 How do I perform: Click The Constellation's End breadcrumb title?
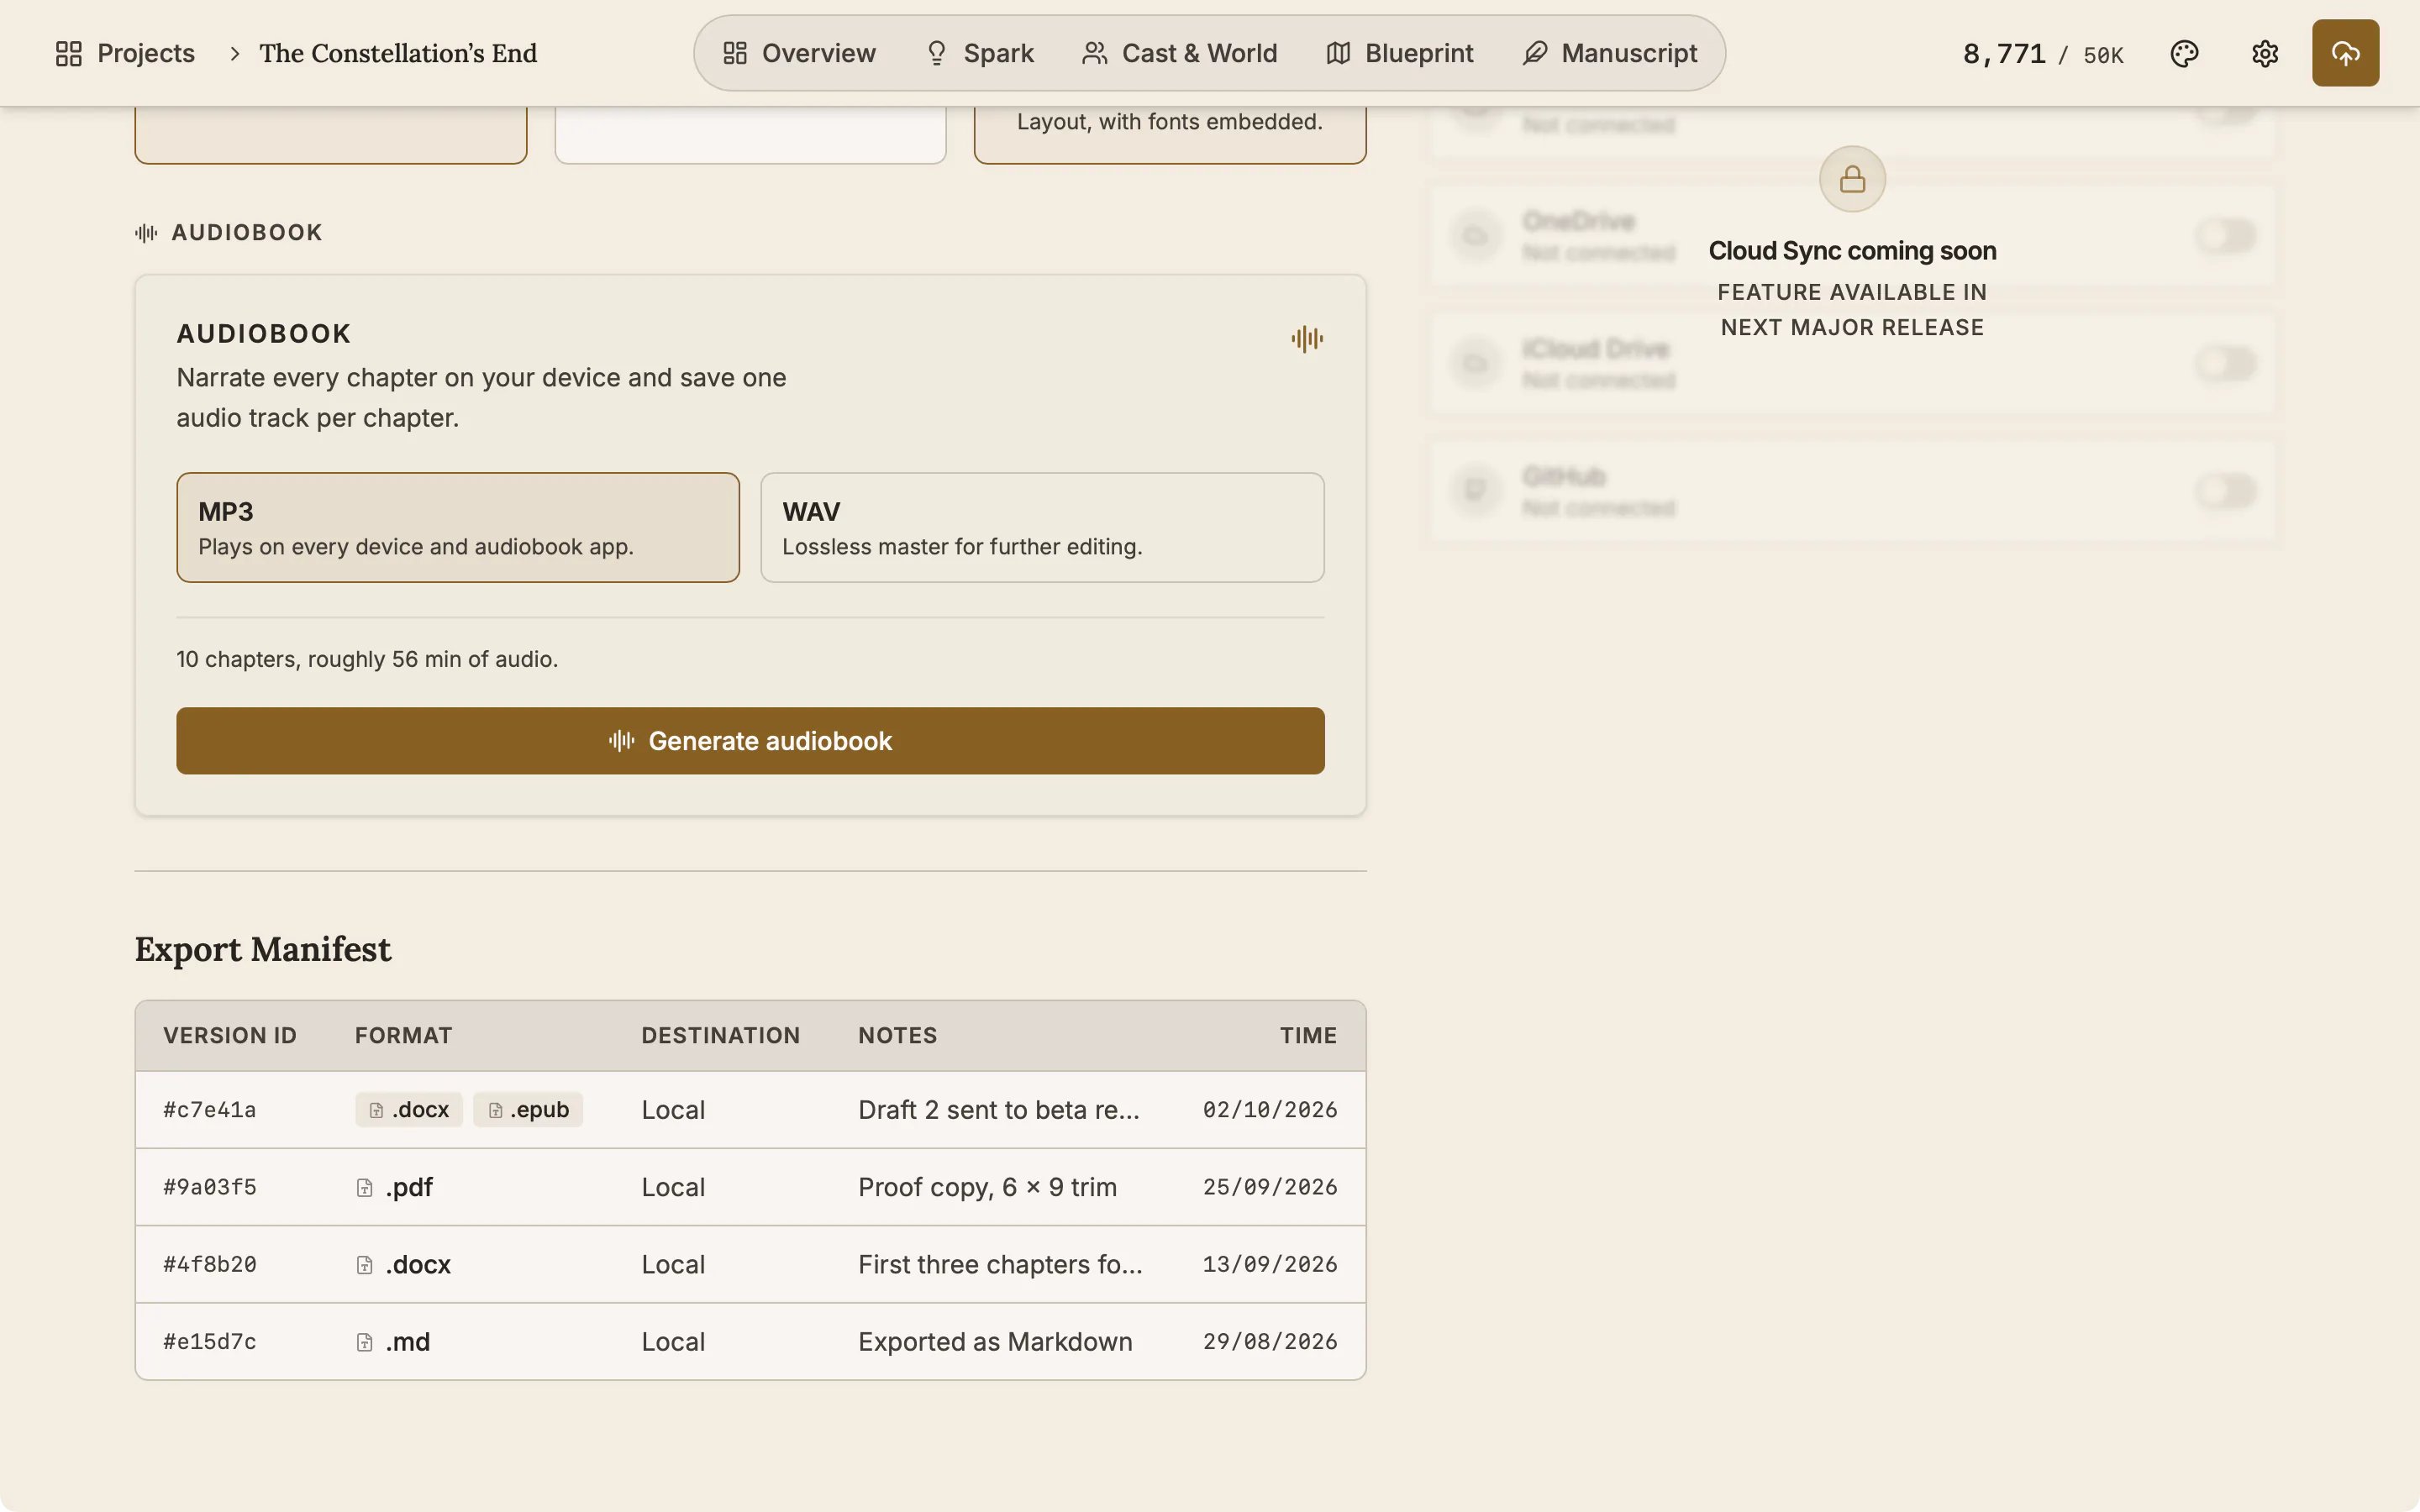[x=398, y=53]
